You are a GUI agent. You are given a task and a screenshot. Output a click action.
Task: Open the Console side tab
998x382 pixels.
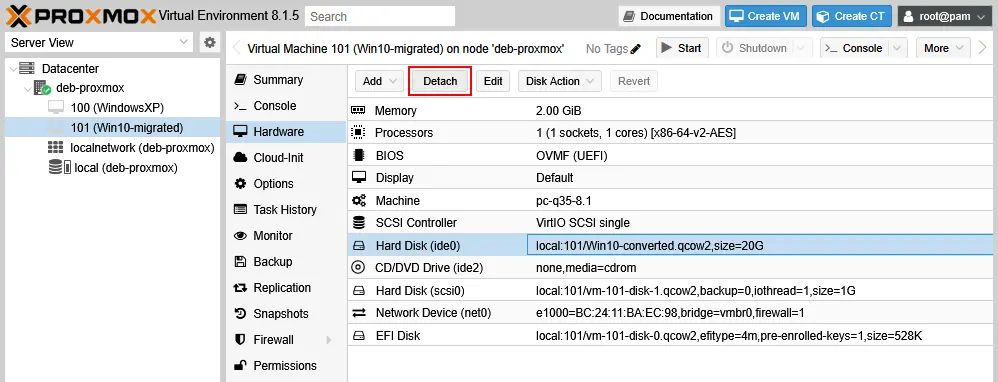[x=286, y=106]
